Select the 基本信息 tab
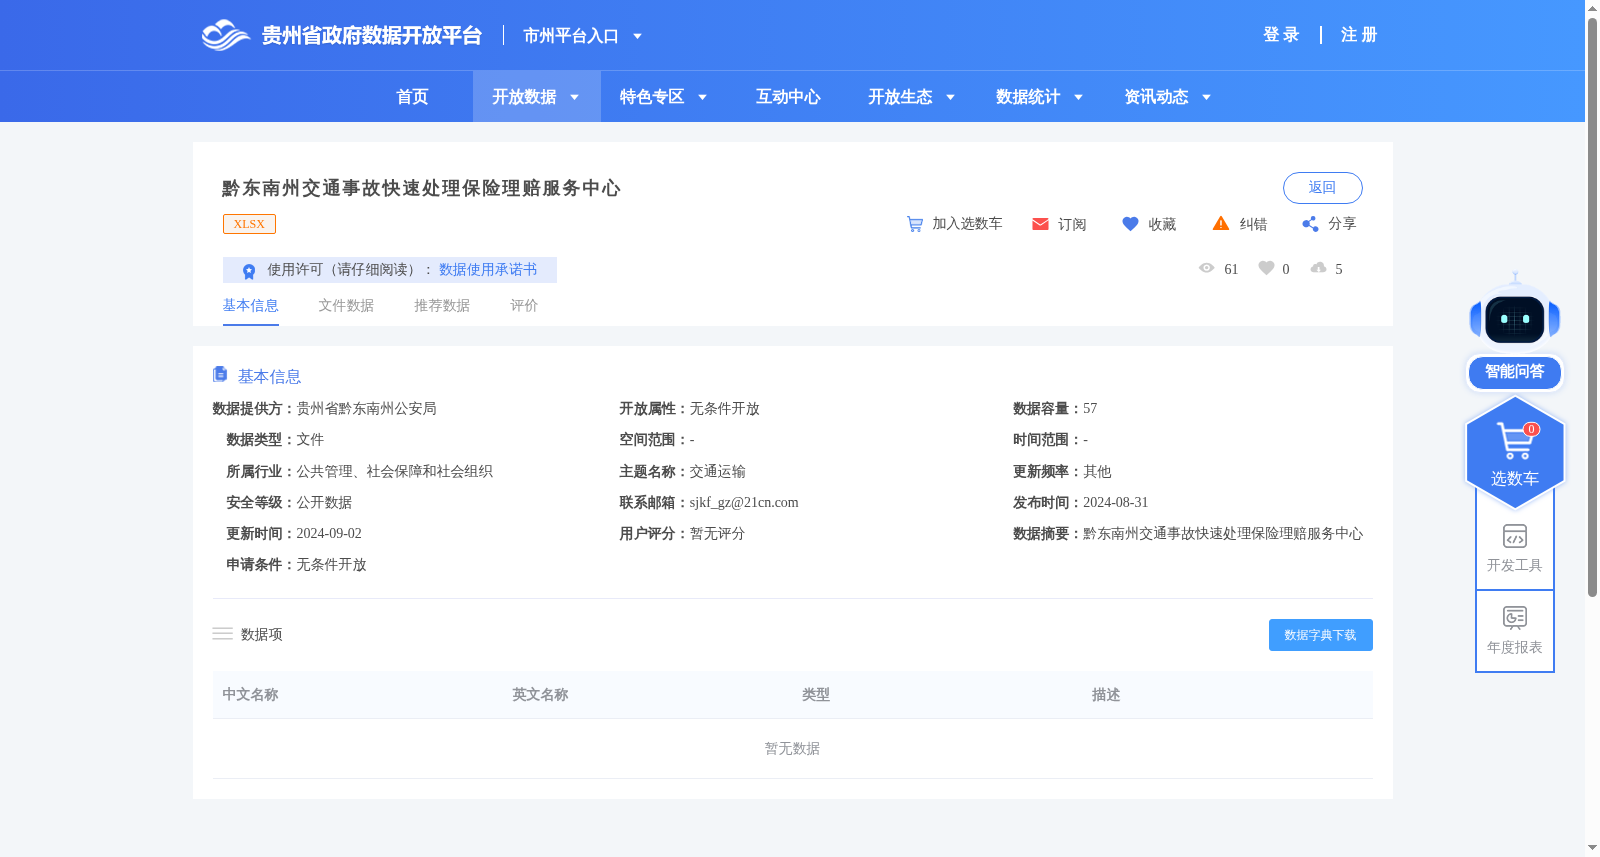1600x857 pixels. 250,306
